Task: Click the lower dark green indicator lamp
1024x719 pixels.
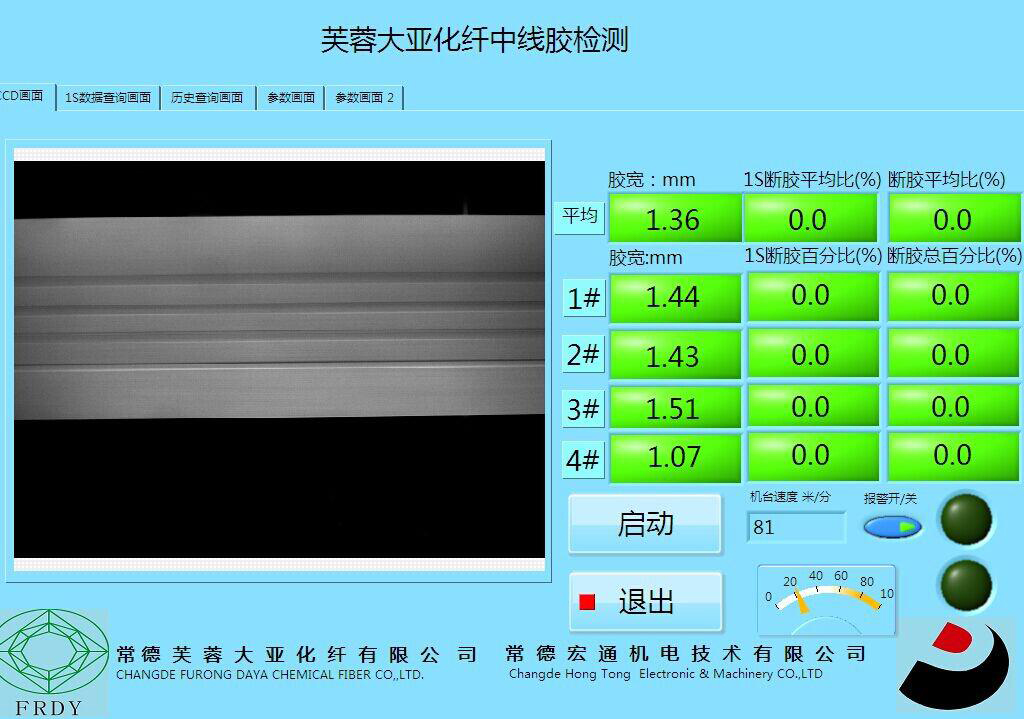Action: click(x=966, y=584)
